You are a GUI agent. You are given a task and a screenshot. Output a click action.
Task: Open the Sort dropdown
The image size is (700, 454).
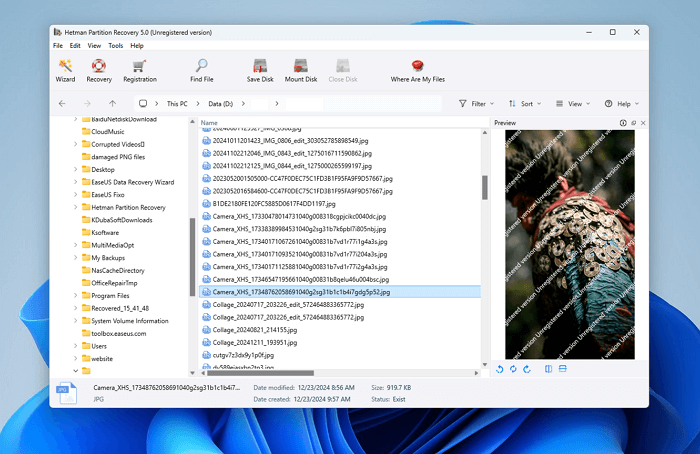click(x=525, y=103)
